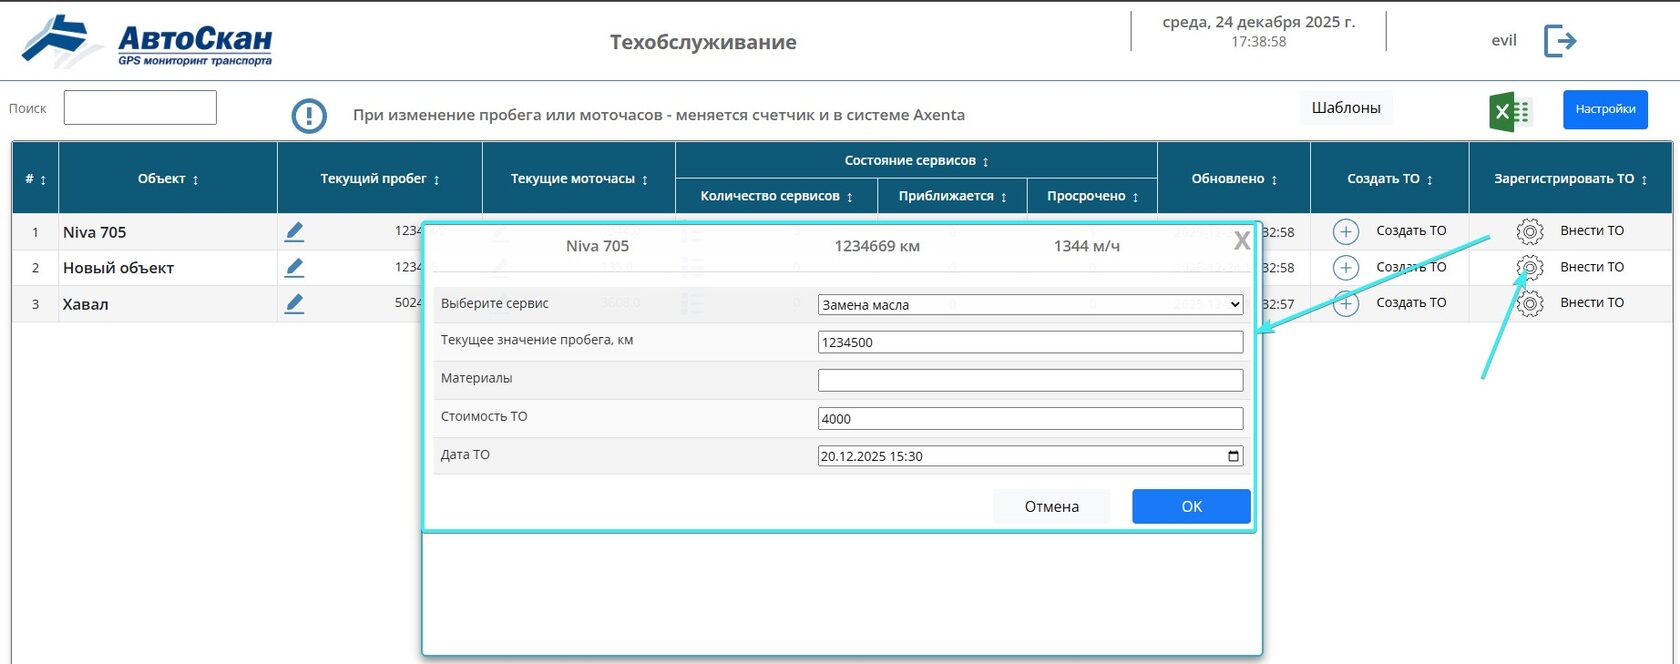Open Шаблоны templates
Screen dimensions: 1680x664
[1346, 108]
